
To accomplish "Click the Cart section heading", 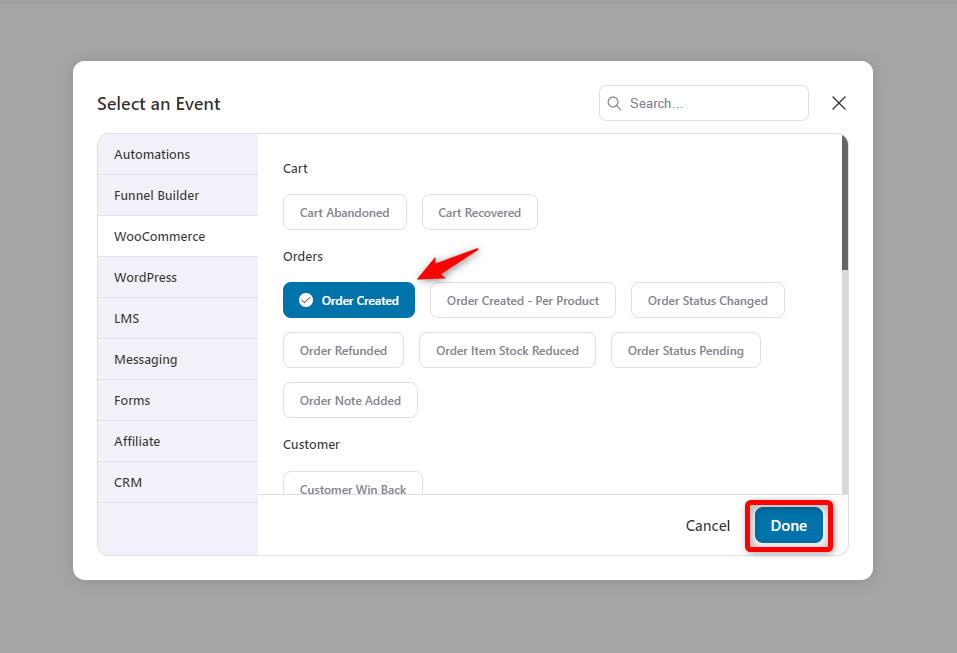I will coord(295,168).
